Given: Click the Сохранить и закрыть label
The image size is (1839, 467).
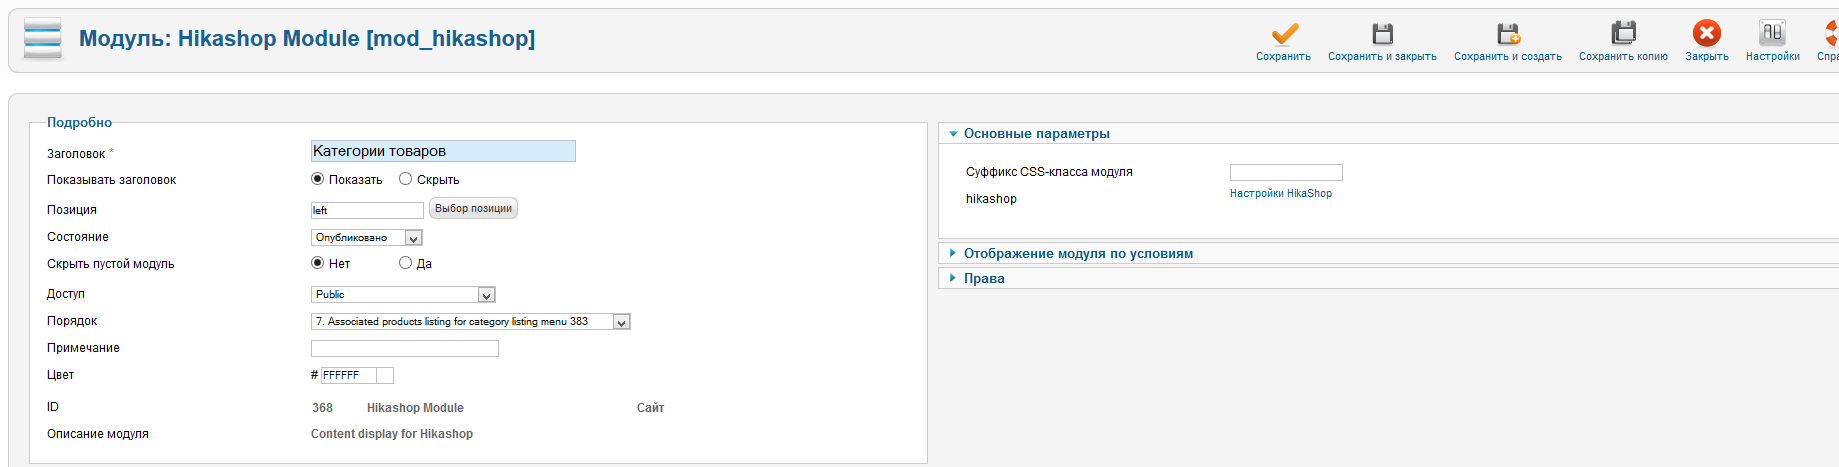Looking at the screenshot, I should tap(1382, 57).
